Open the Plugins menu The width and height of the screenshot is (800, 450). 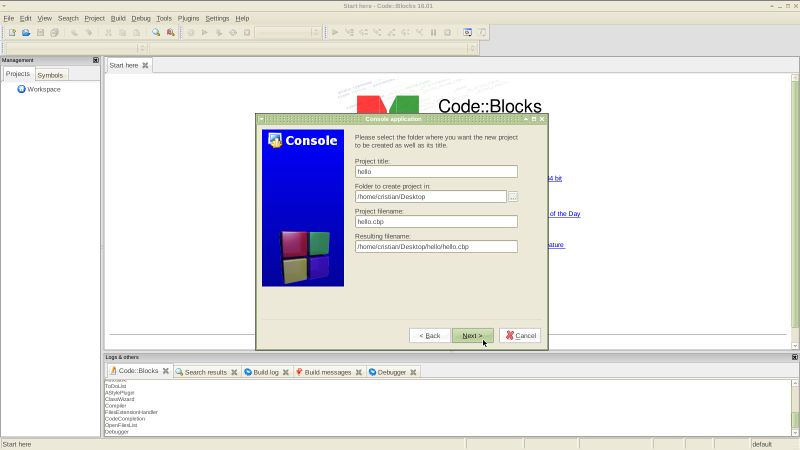click(188, 18)
